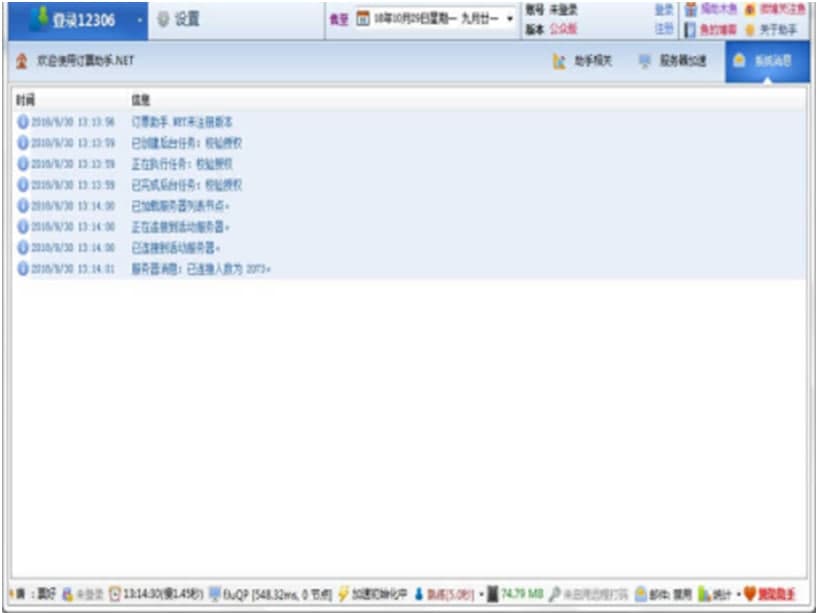Click the red 公众版 version link
Viewport: 818px width, 615px height.
[563, 29]
